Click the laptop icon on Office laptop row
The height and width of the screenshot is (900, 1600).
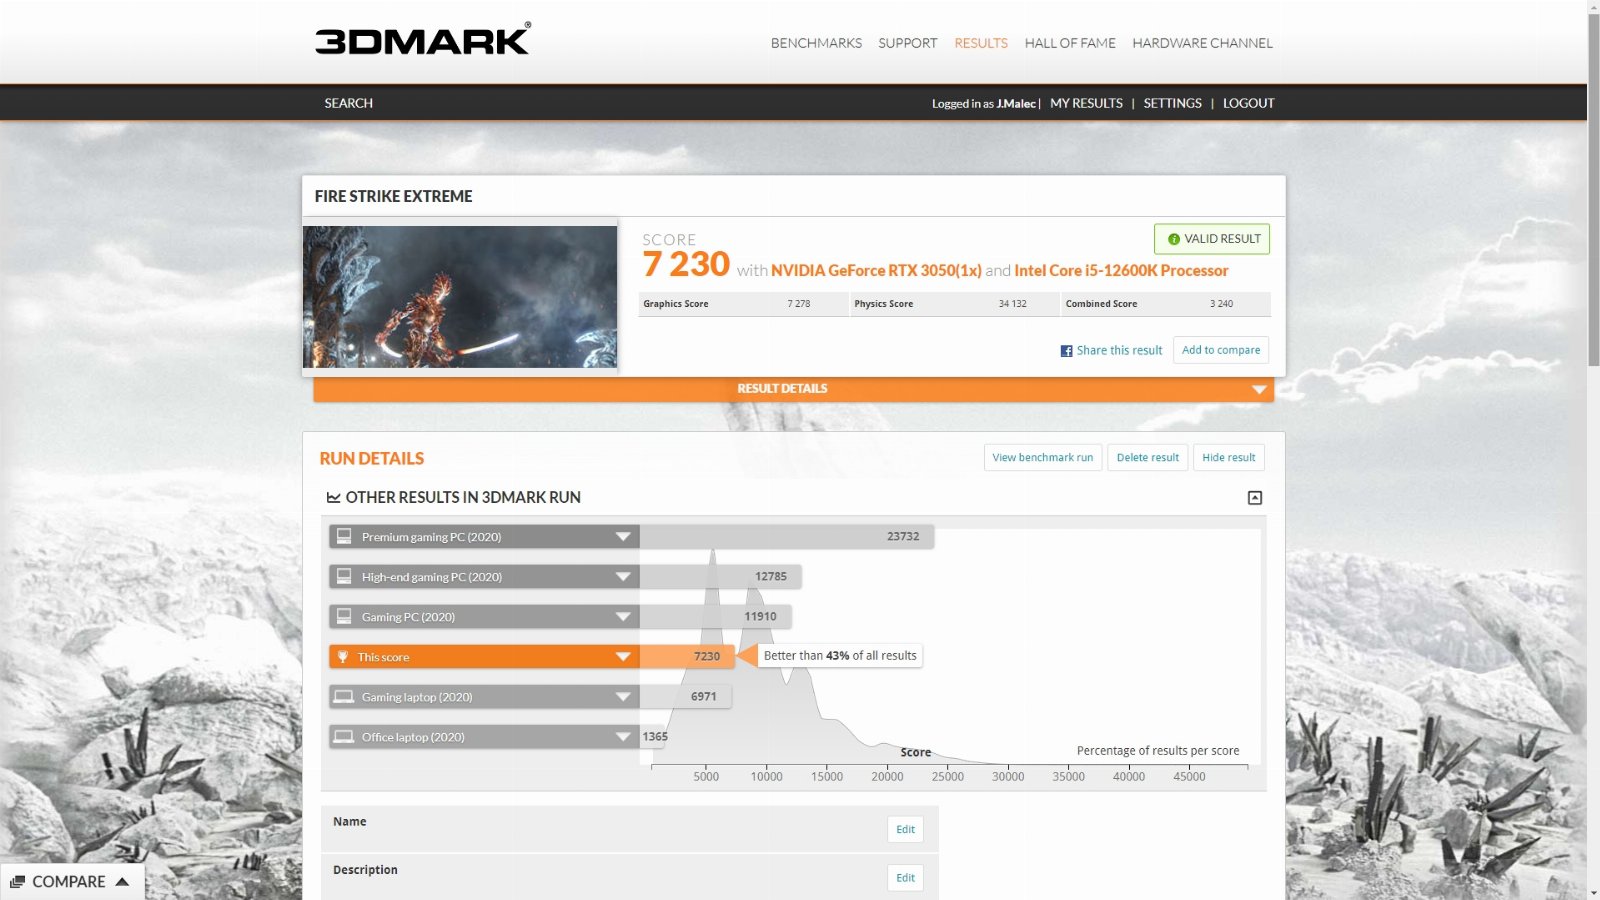[x=344, y=736]
